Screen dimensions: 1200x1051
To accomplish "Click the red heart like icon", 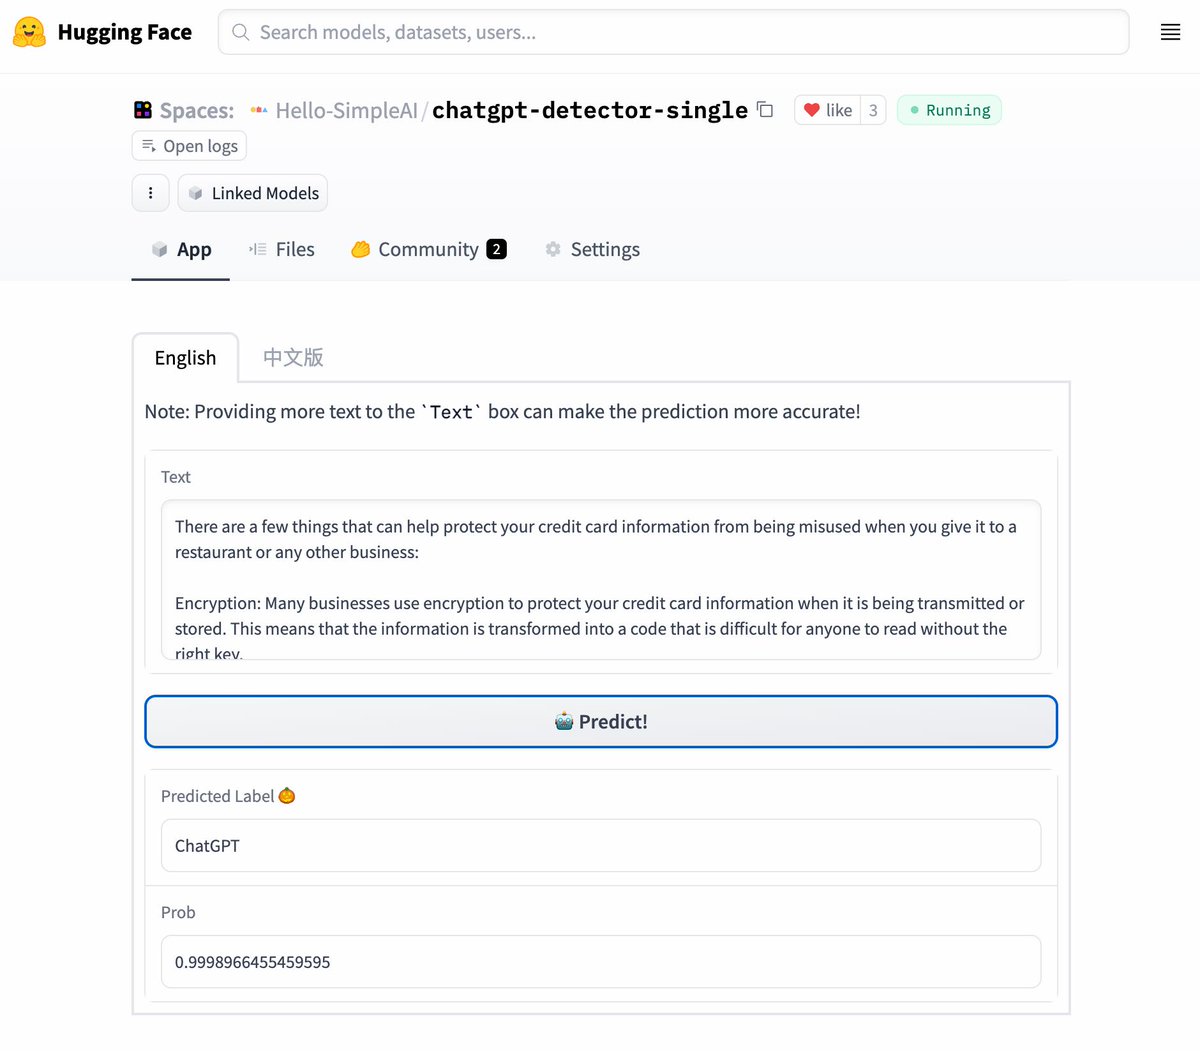I will tap(812, 110).
